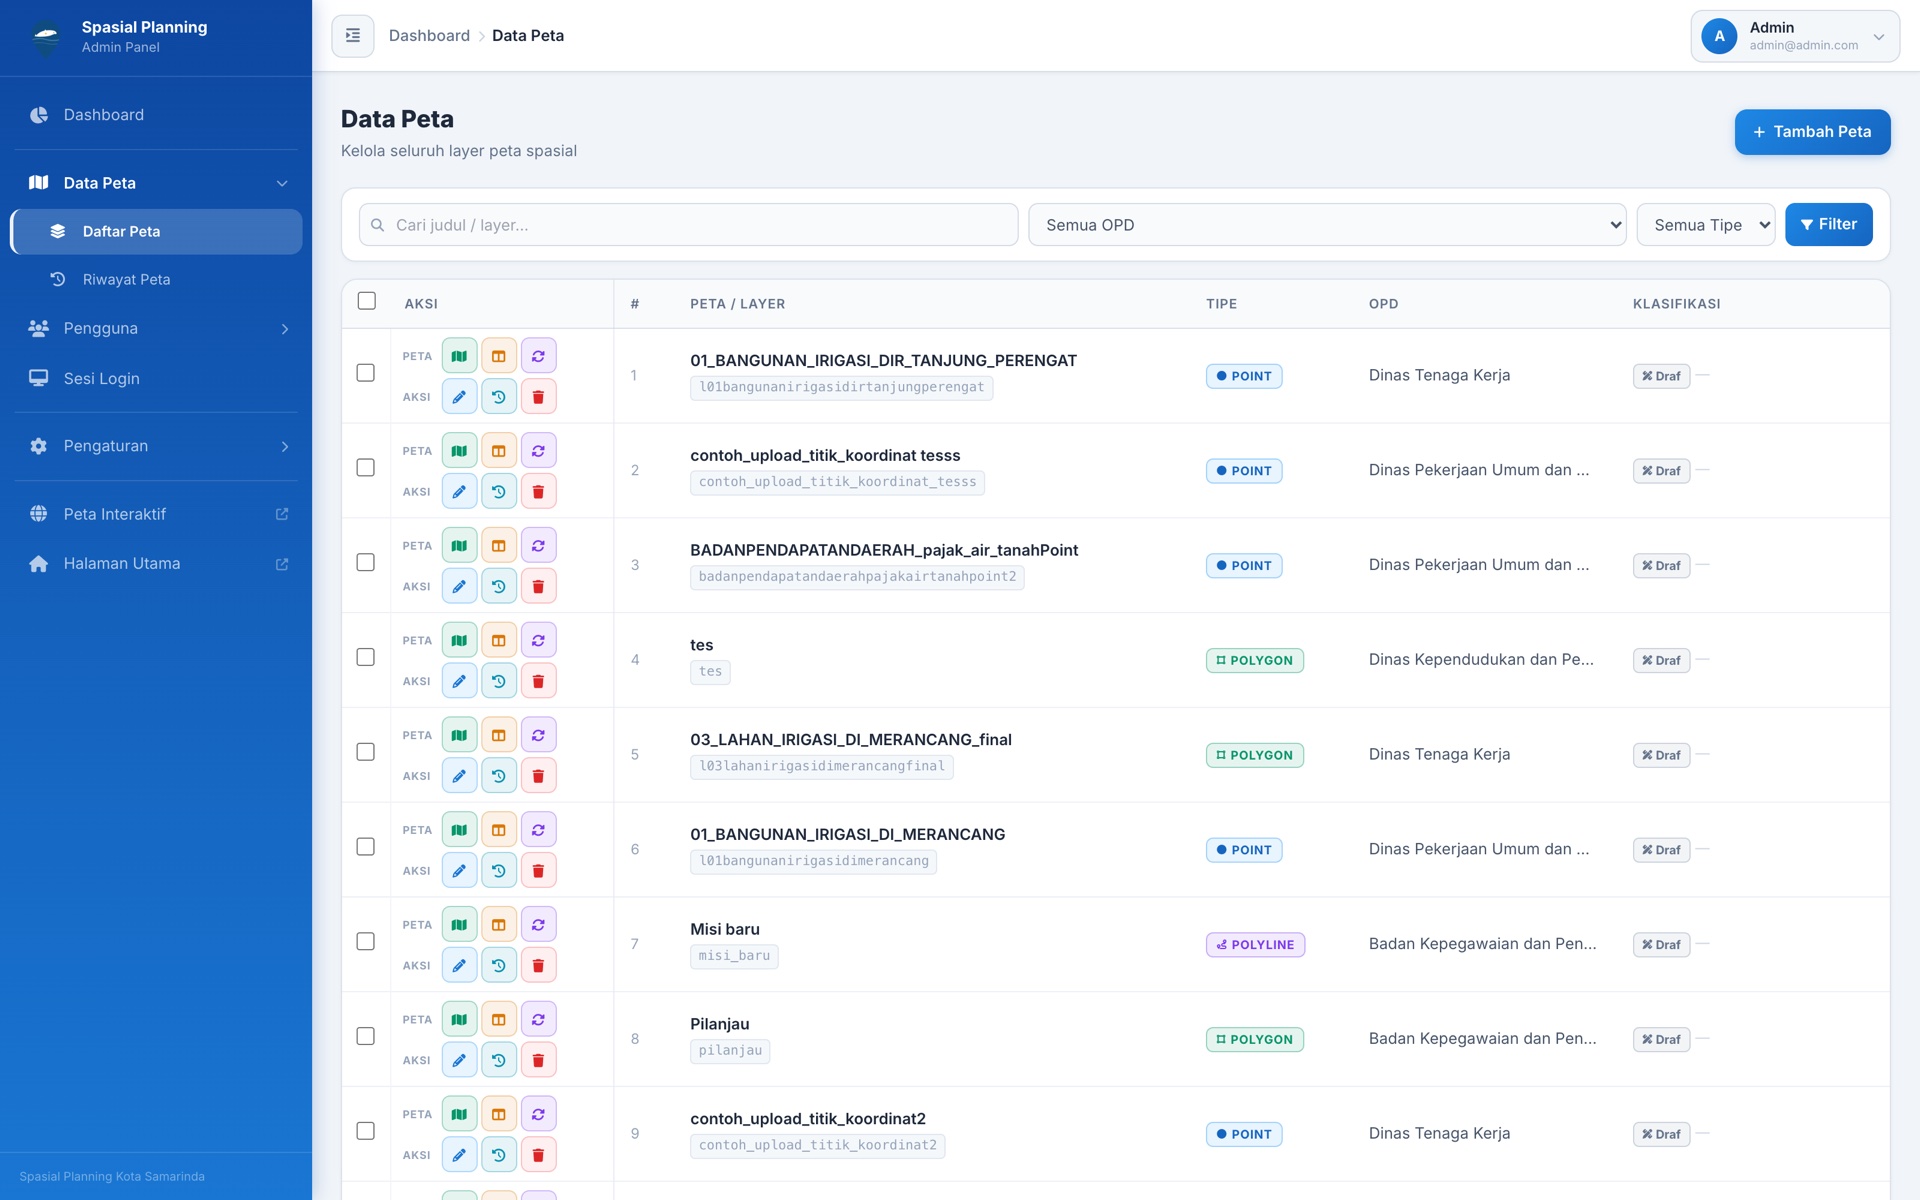
Task: Open history icon for BADANPENDAPATANDAERAH_pajak_air_tanahPoint
Action: (499, 587)
